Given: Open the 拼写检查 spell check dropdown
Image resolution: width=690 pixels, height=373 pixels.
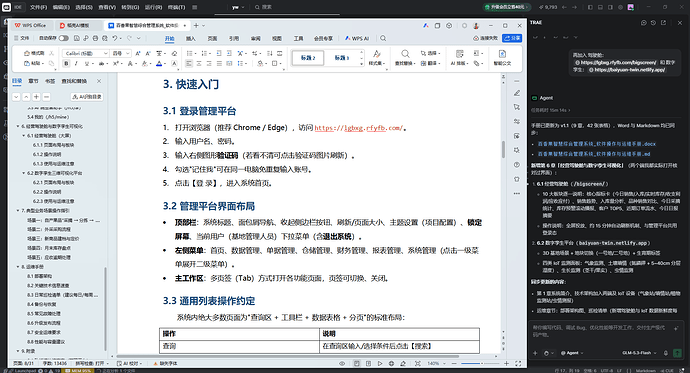Looking at the screenshot, I should [x=92, y=363].
